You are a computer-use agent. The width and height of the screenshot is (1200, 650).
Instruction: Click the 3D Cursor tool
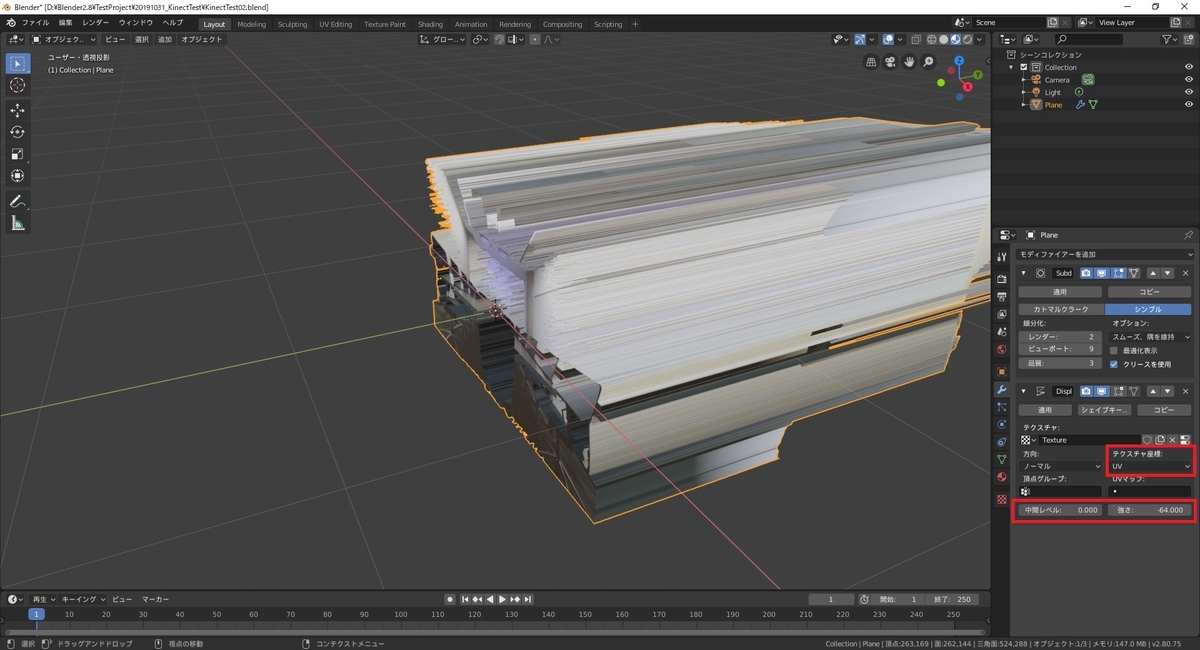(x=17, y=85)
